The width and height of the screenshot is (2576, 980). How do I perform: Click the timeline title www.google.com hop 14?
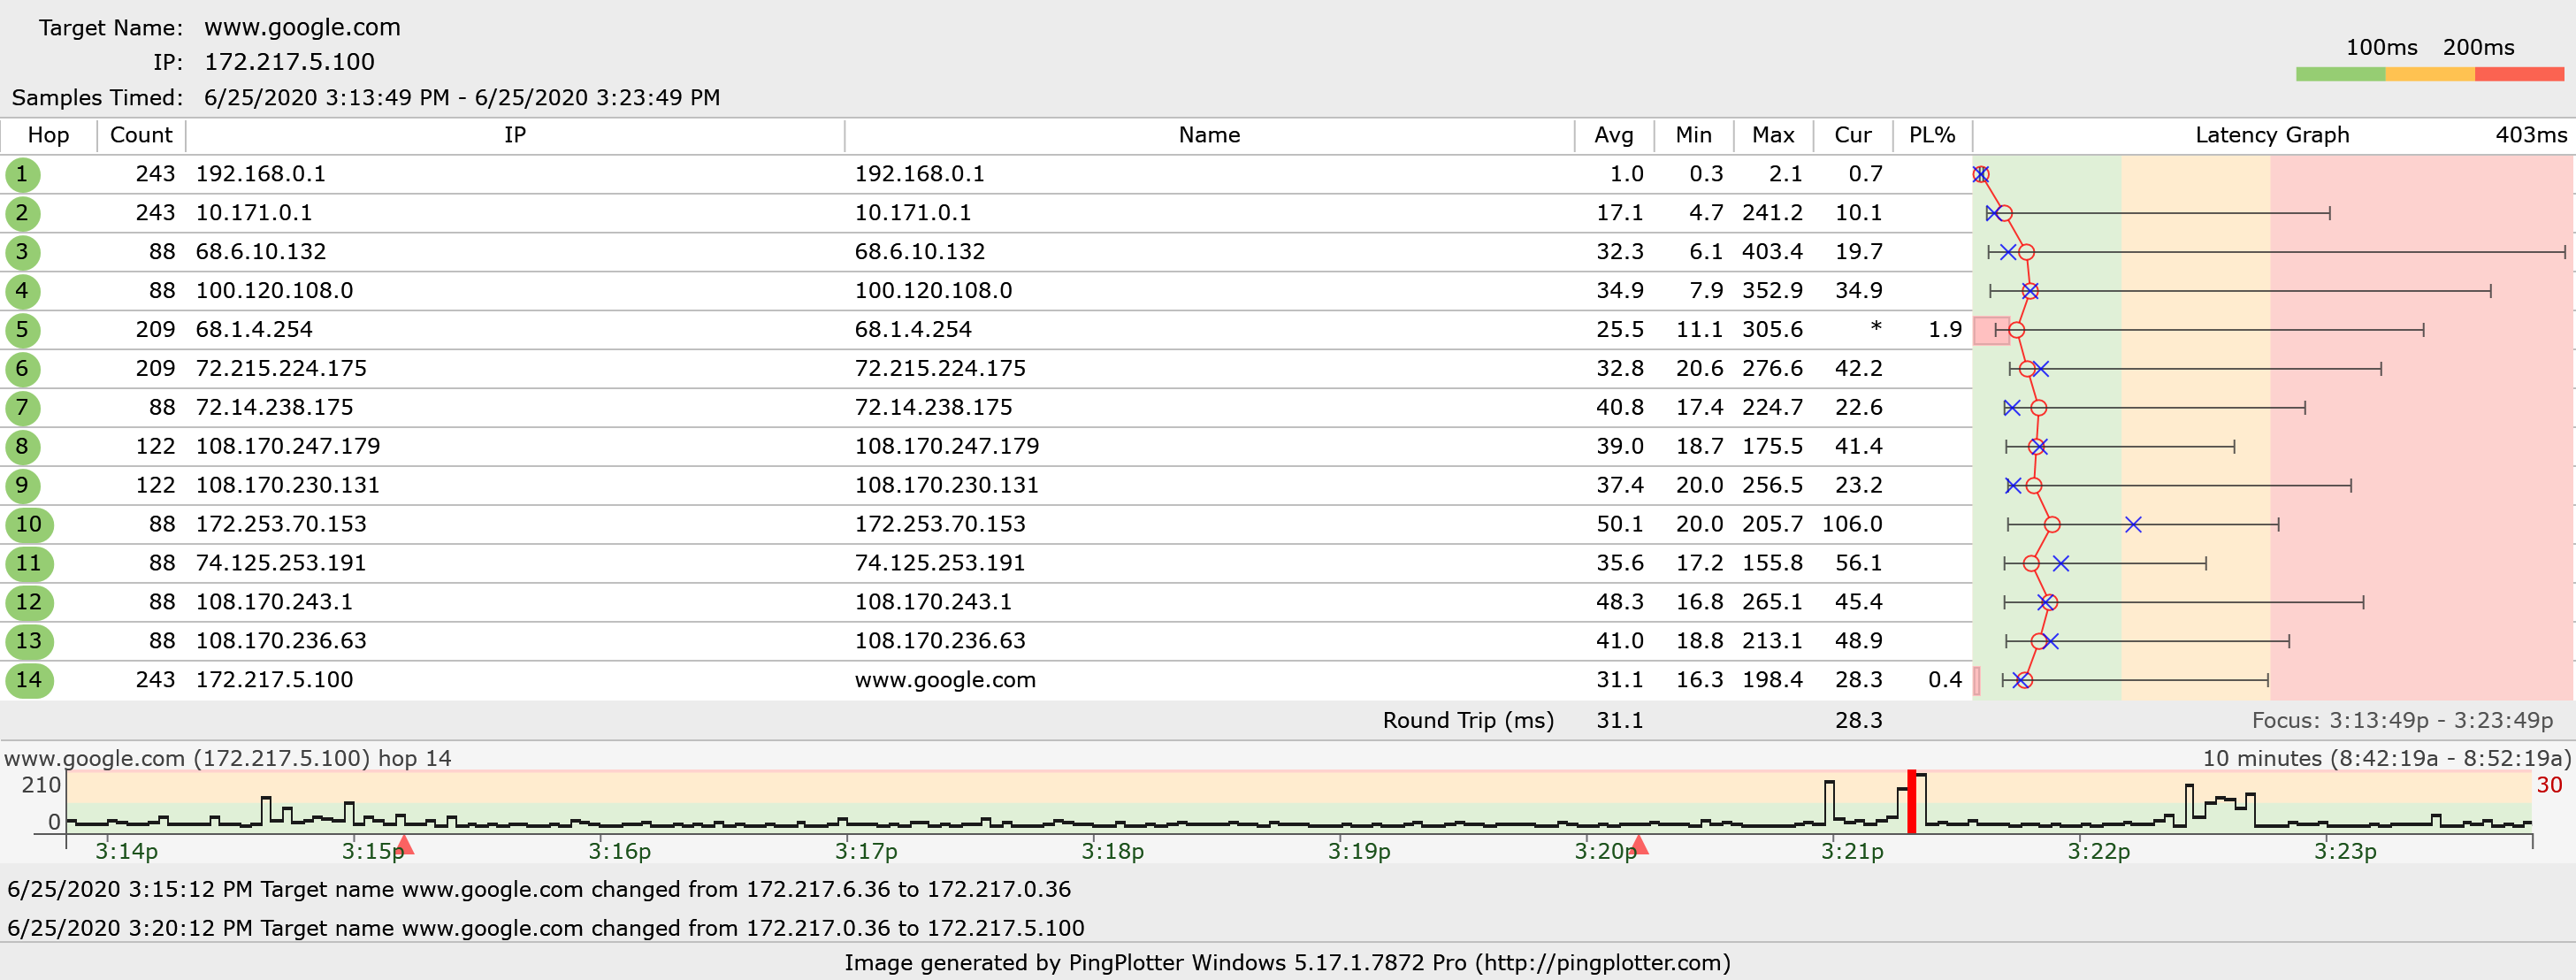click(228, 759)
